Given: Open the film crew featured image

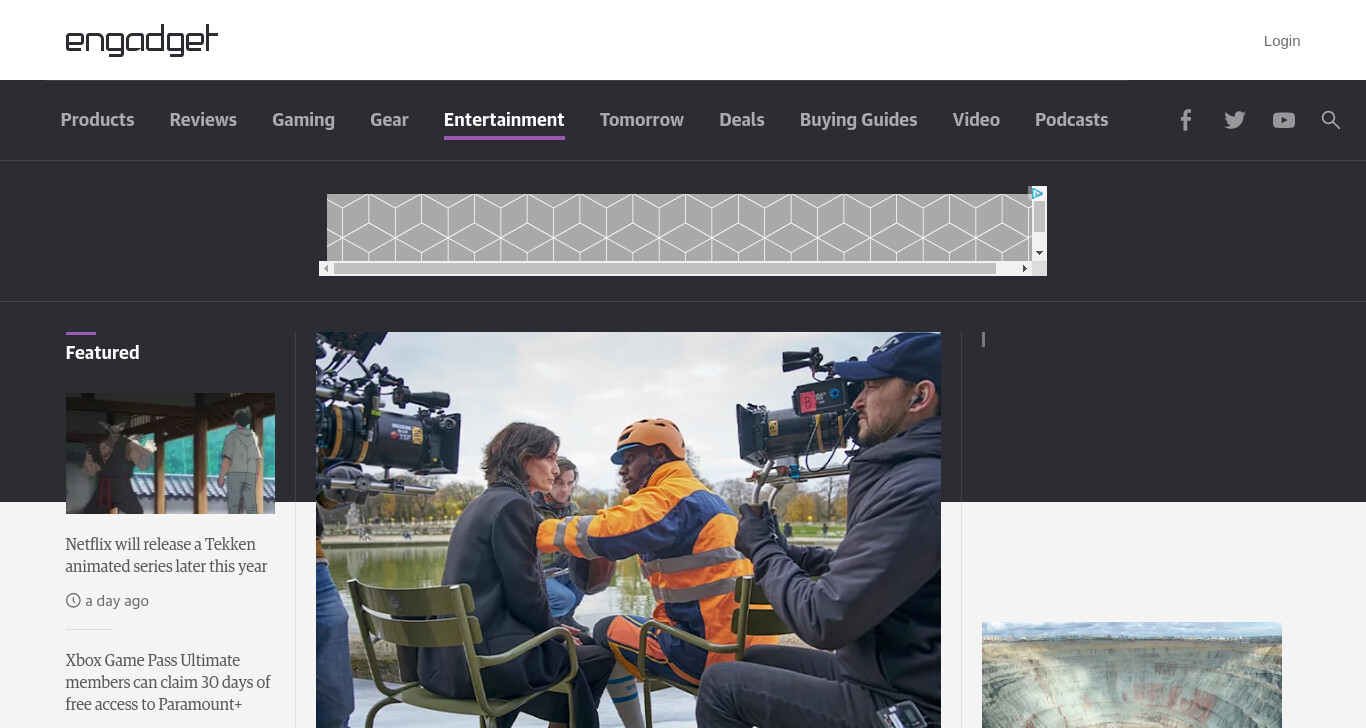Looking at the screenshot, I should coord(628,530).
